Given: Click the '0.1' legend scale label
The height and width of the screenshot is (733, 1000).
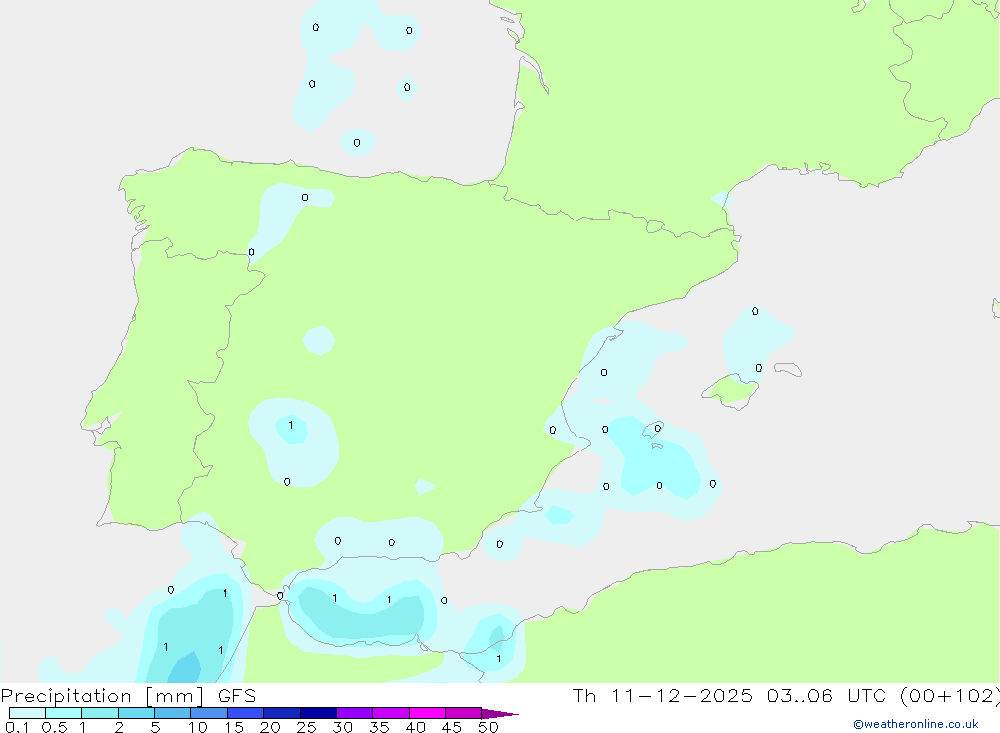Looking at the screenshot, I should pyautogui.click(x=17, y=727).
